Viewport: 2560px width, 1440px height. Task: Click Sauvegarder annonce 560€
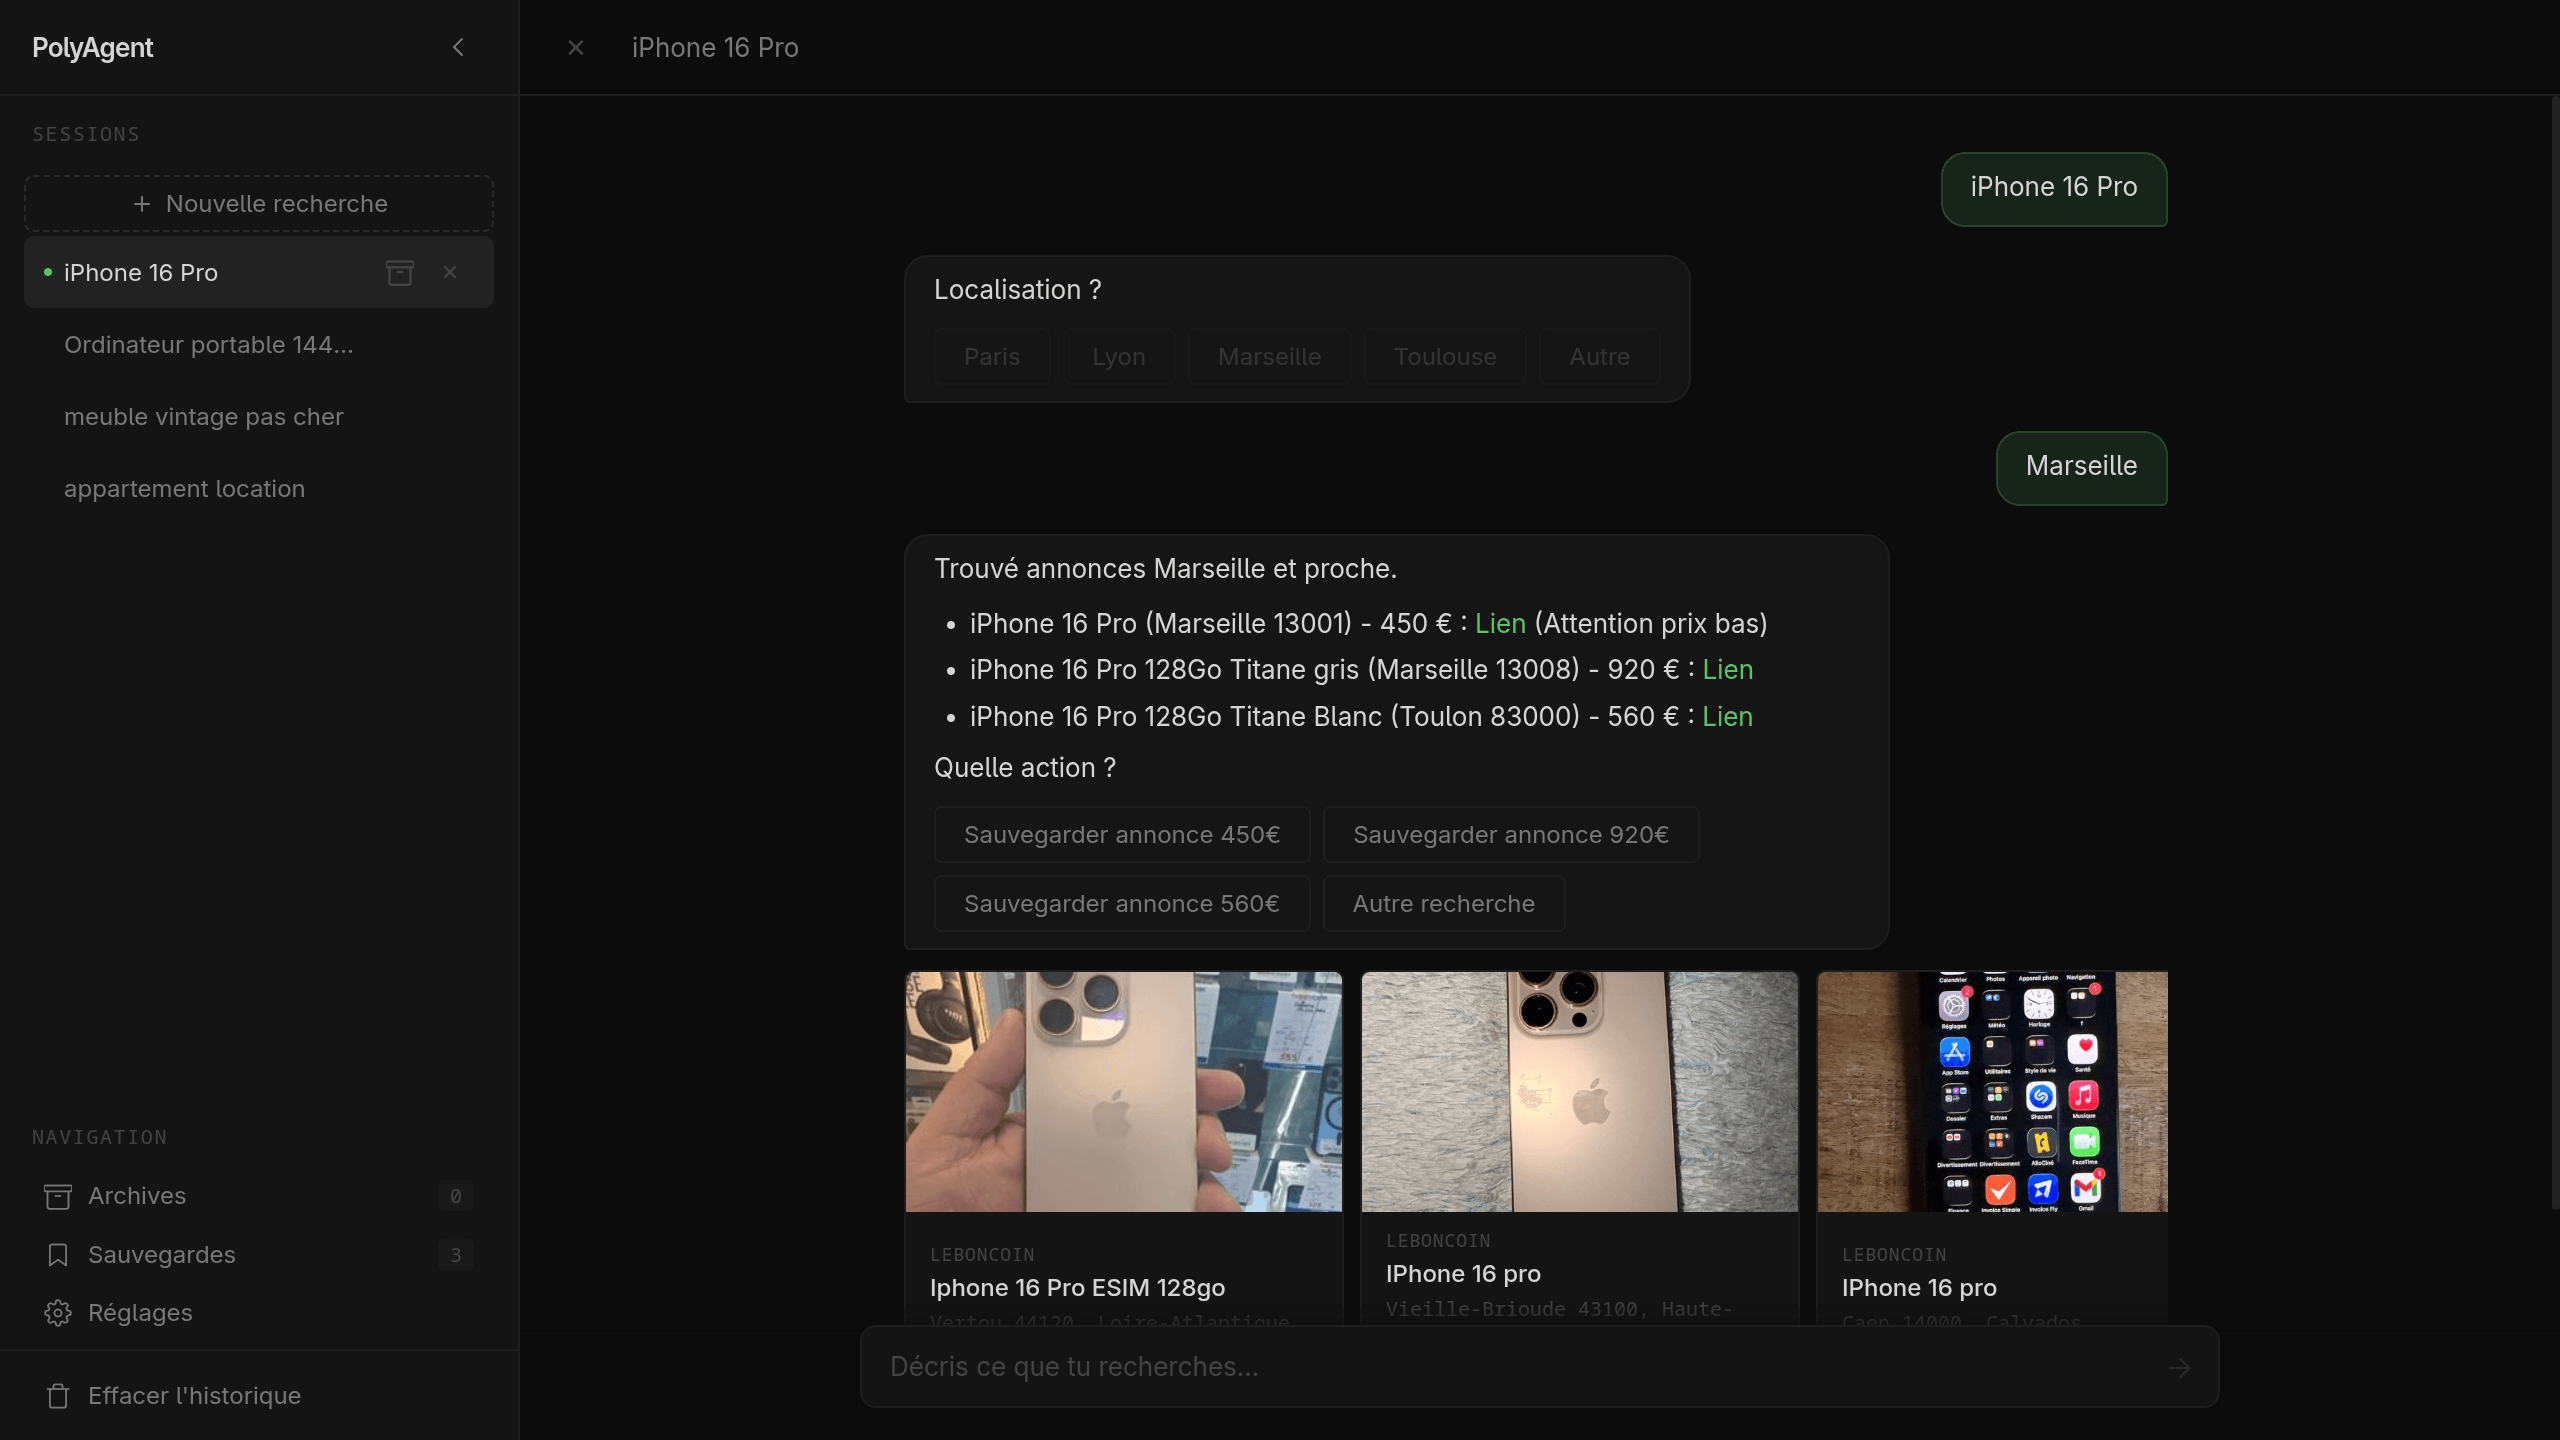tap(1122, 904)
